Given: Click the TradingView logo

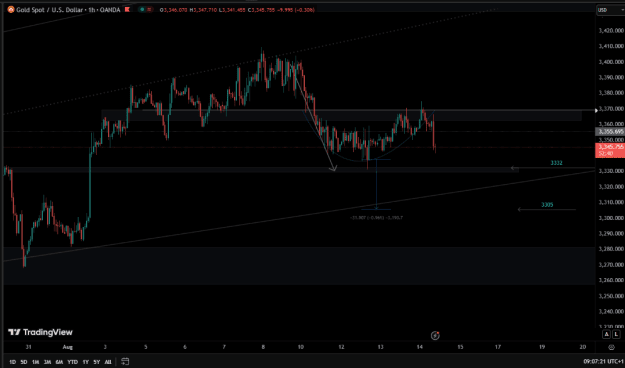Looking at the screenshot, I should pyautogui.click(x=40, y=332).
